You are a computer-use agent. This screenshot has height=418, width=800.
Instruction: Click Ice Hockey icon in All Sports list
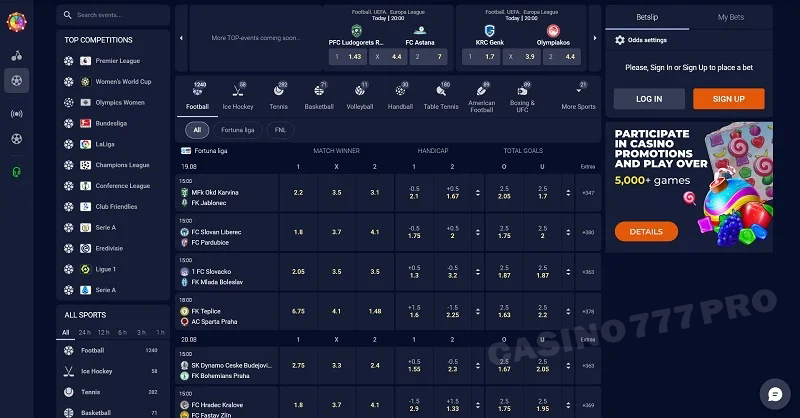(69, 372)
